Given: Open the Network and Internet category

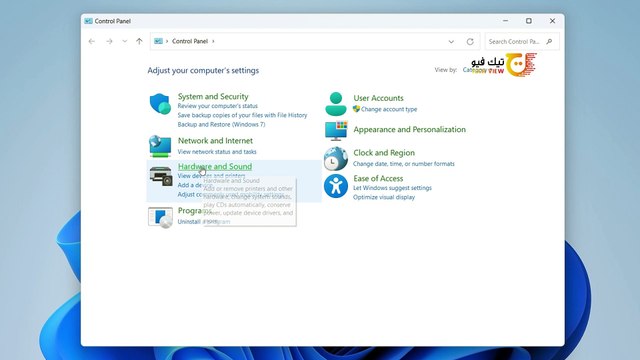Looking at the screenshot, I should click(215, 141).
